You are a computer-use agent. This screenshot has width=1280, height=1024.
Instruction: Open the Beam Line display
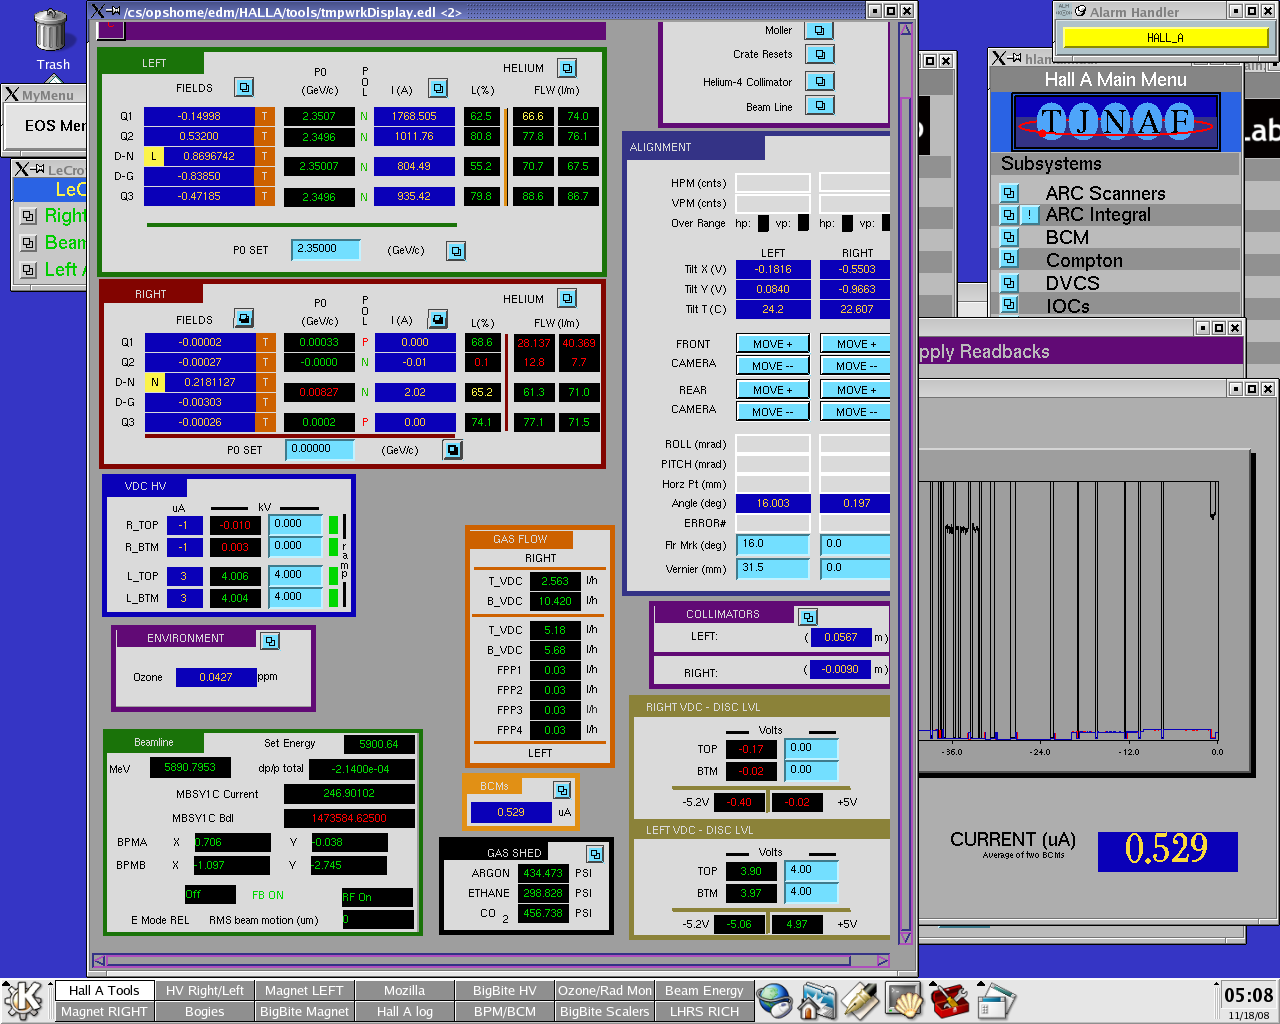pyautogui.click(x=820, y=106)
